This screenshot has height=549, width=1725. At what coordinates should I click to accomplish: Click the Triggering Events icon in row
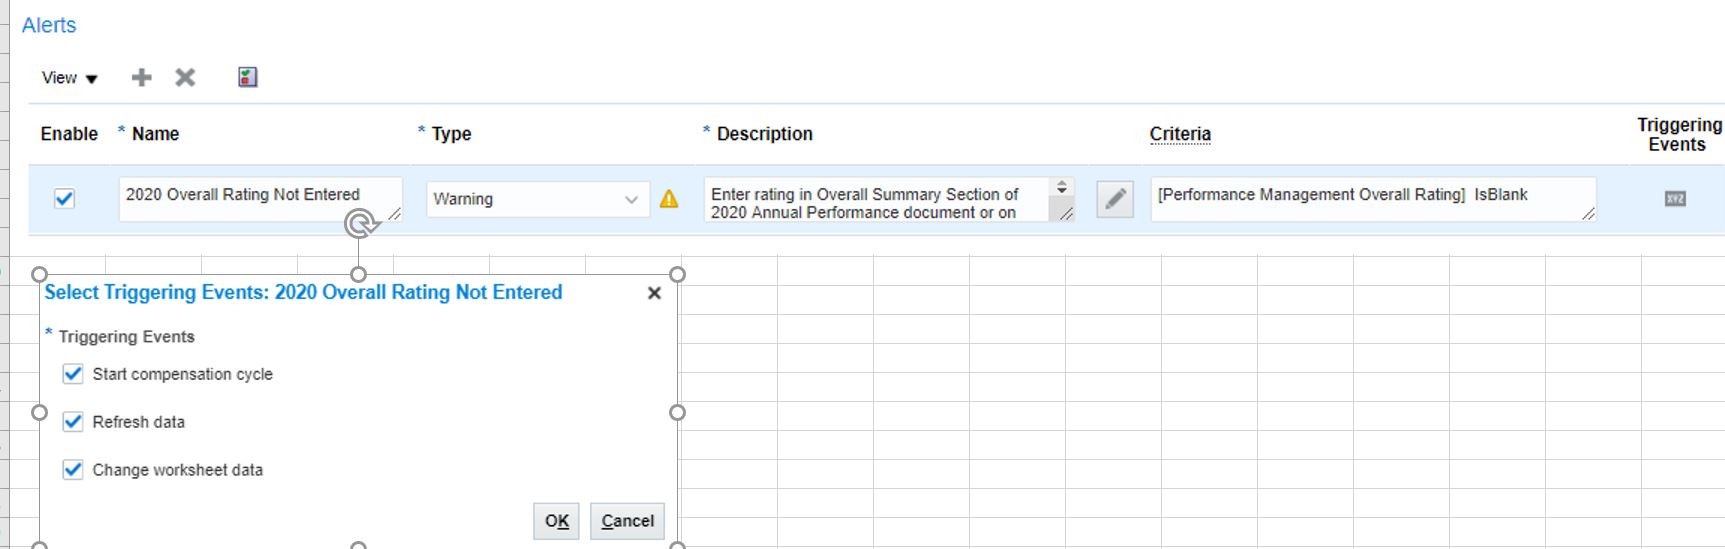pos(1675,199)
